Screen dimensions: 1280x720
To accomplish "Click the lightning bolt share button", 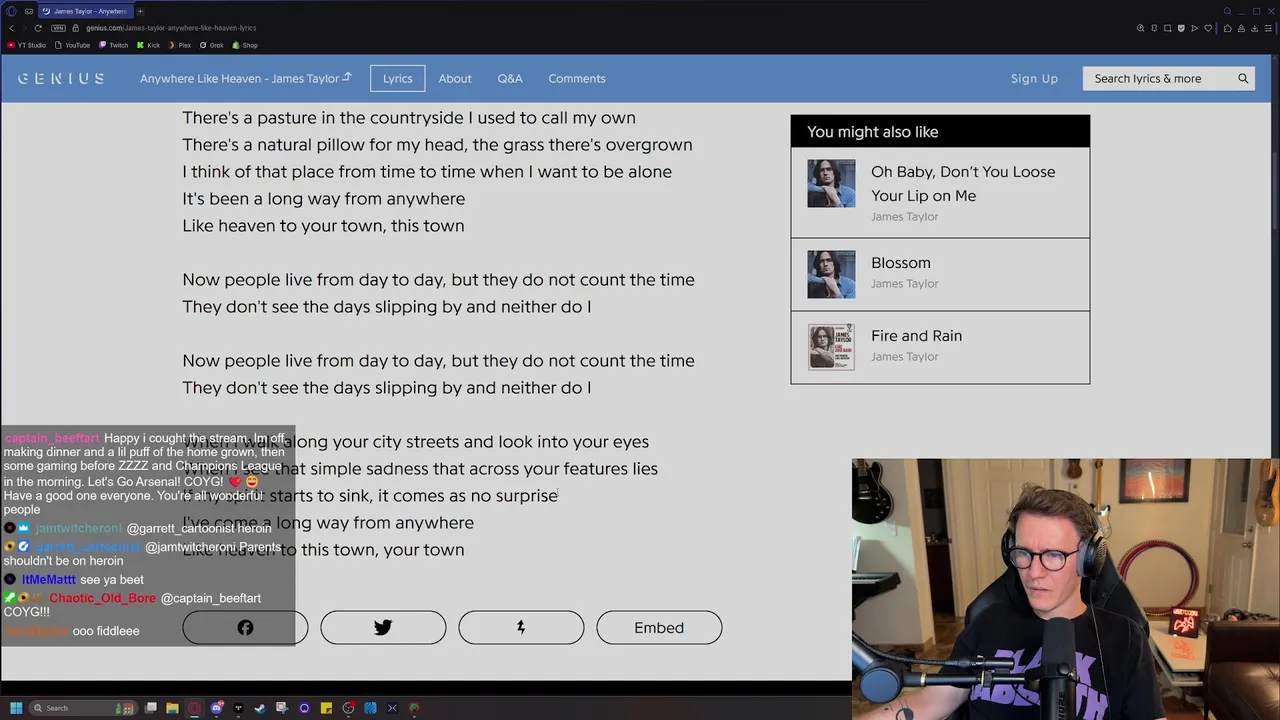I will coord(521,627).
